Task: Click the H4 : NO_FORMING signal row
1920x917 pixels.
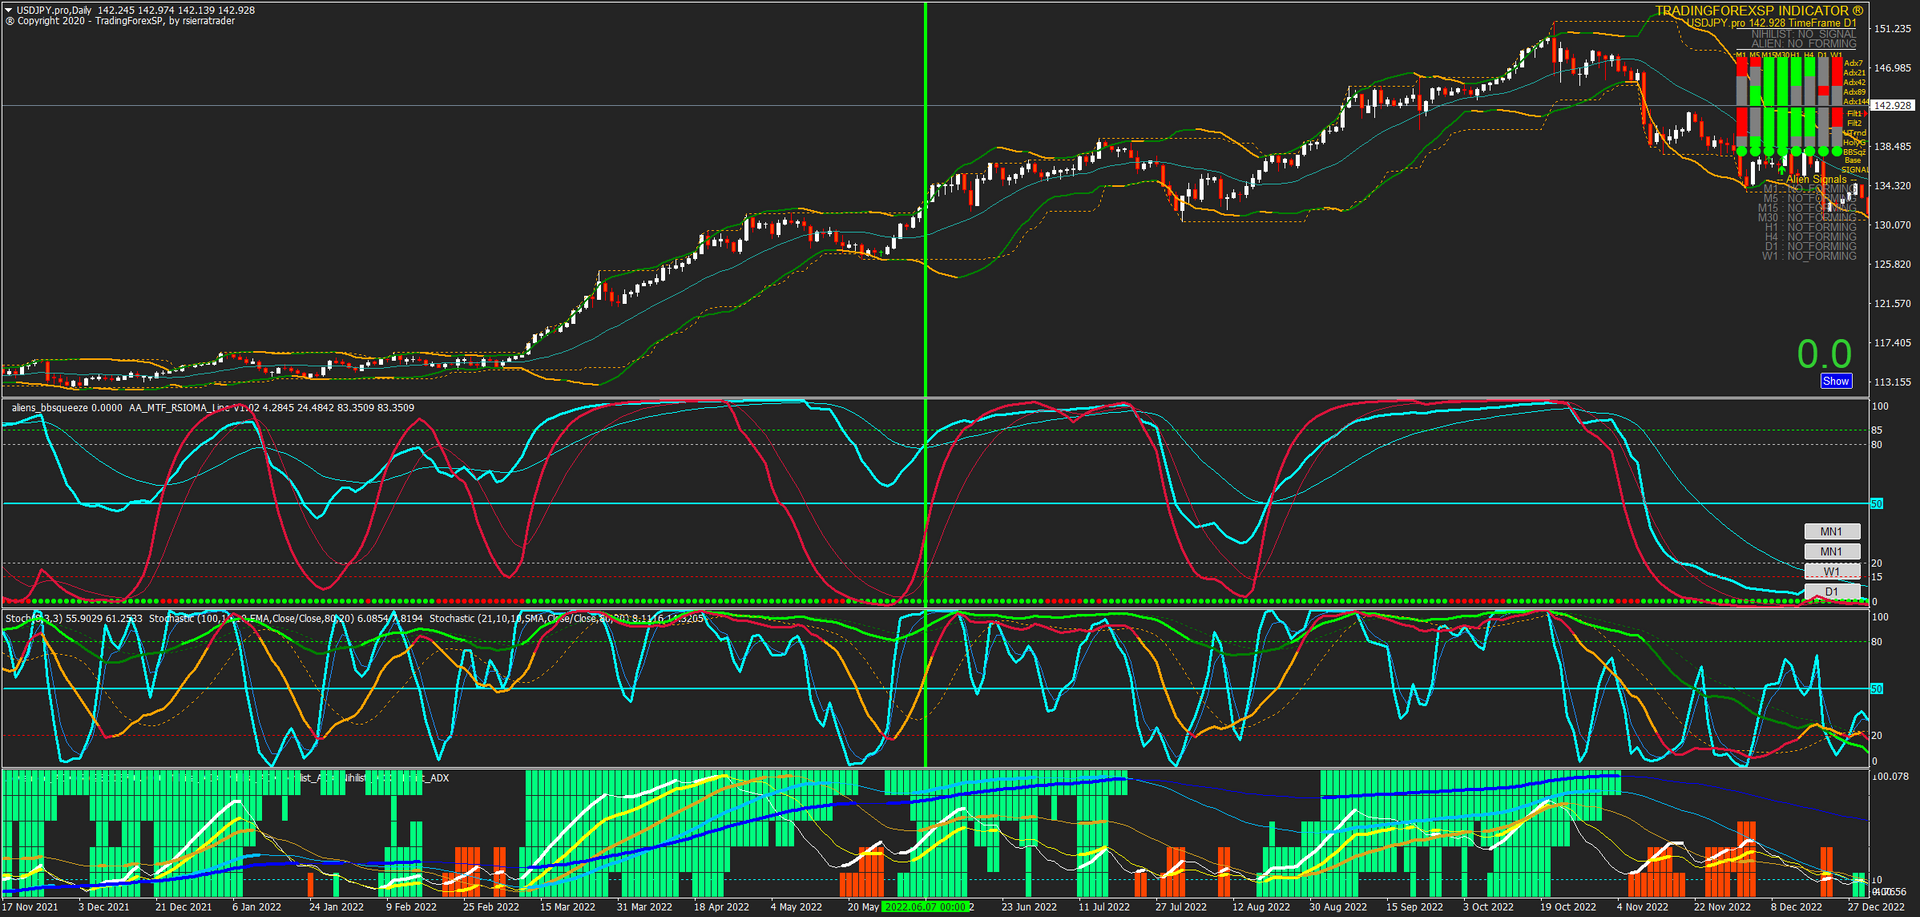Action: [x=1810, y=237]
